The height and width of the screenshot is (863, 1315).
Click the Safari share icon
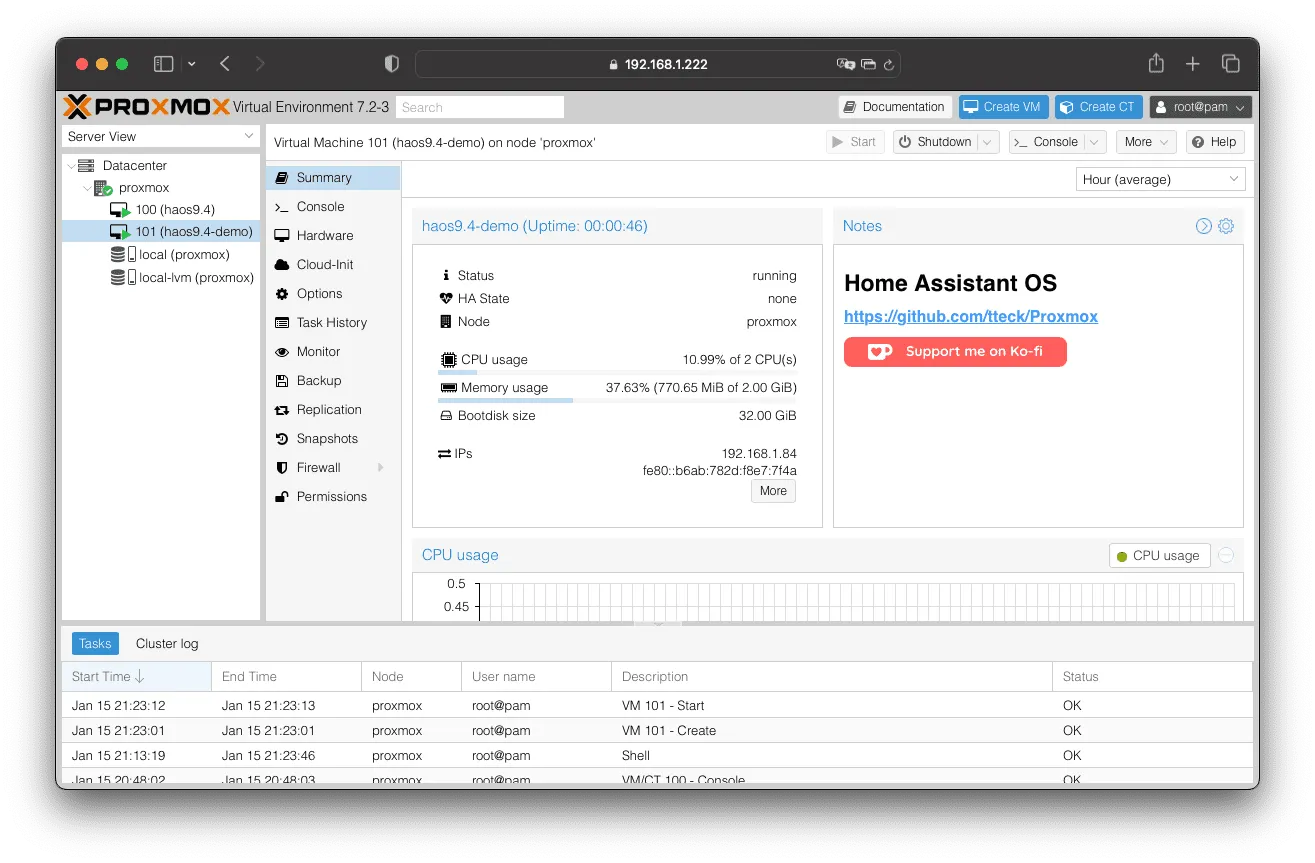pyautogui.click(x=1156, y=63)
